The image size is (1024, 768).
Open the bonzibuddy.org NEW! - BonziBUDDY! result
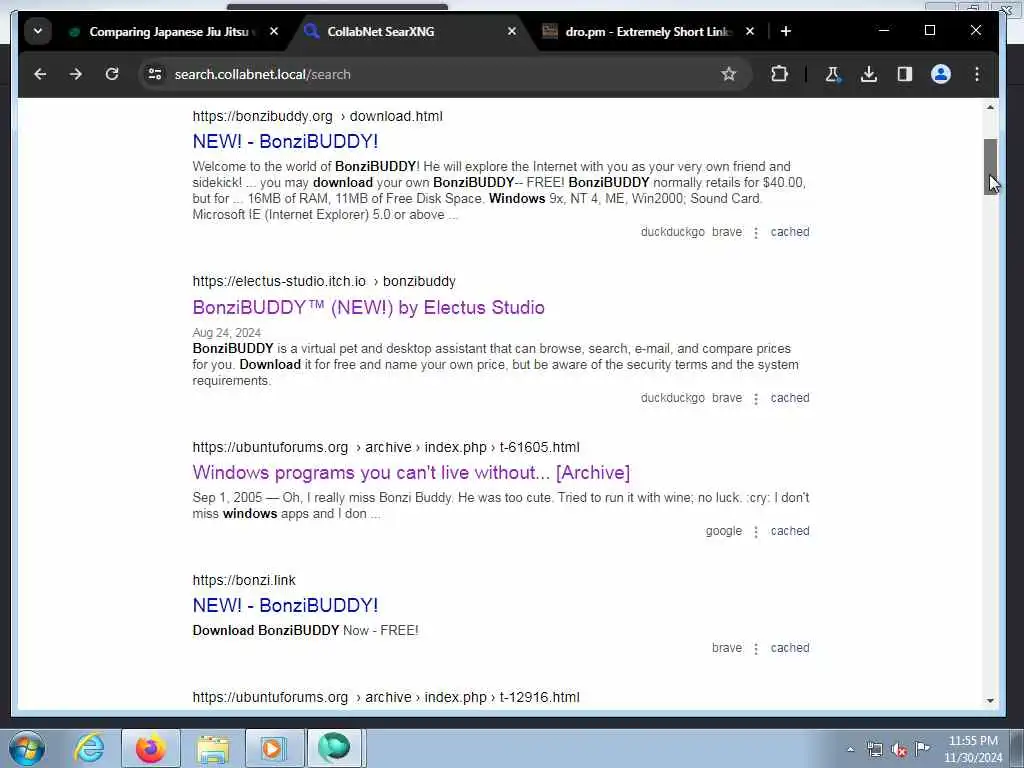click(x=285, y=142)
